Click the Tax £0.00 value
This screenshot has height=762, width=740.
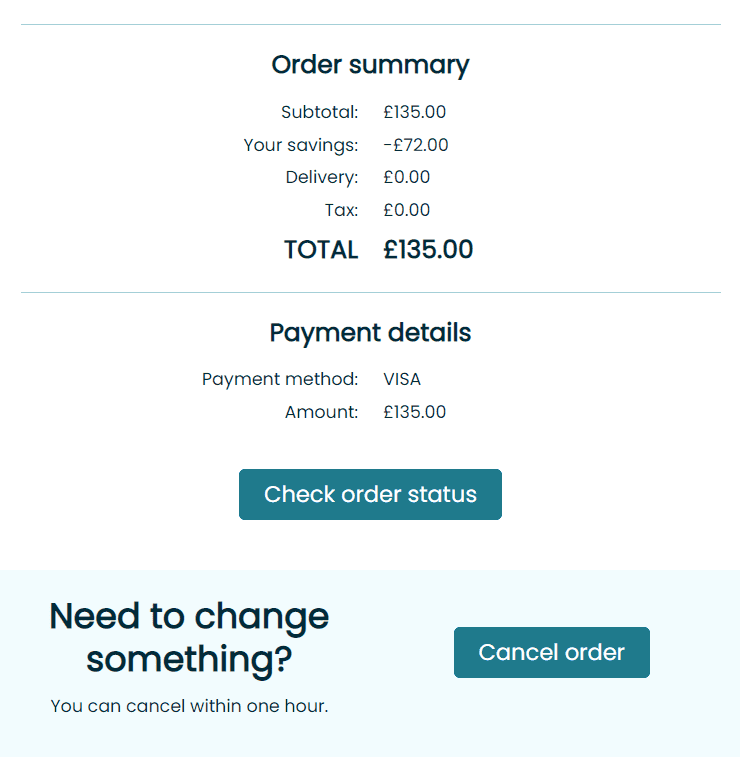tap(406, 210)
